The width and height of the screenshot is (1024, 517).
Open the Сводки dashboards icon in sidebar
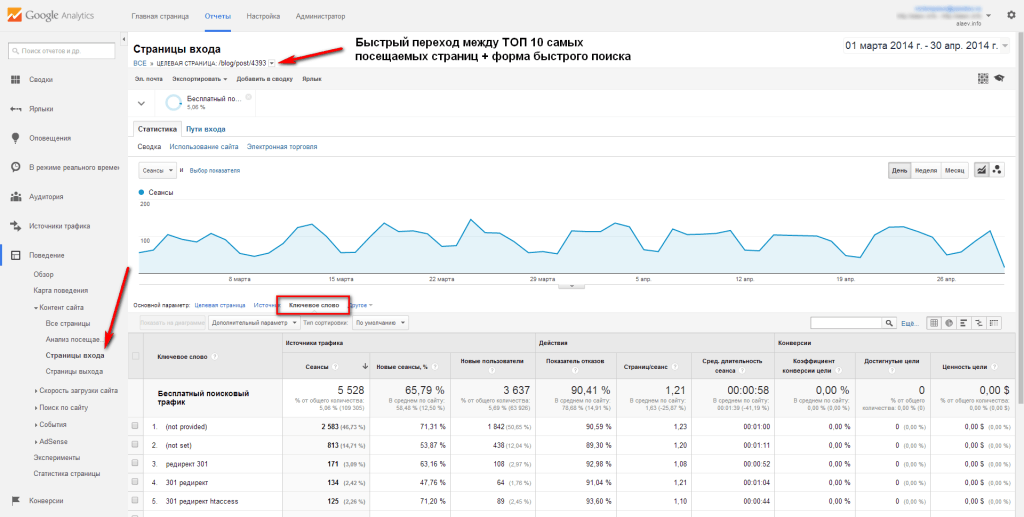15,79
